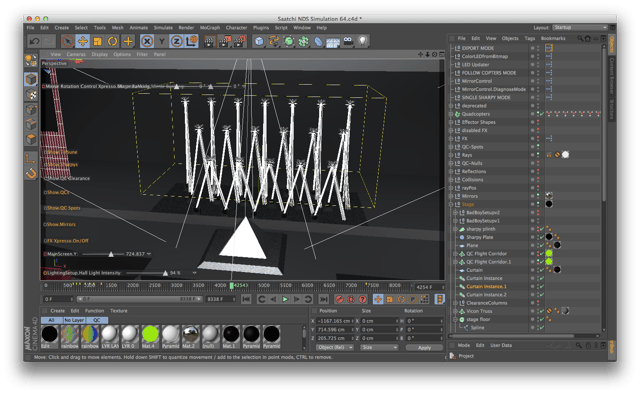Image resolution: width=640 pixels, height=394 pixels.
Task: Collapse the Stage object group
Action: 451,205
